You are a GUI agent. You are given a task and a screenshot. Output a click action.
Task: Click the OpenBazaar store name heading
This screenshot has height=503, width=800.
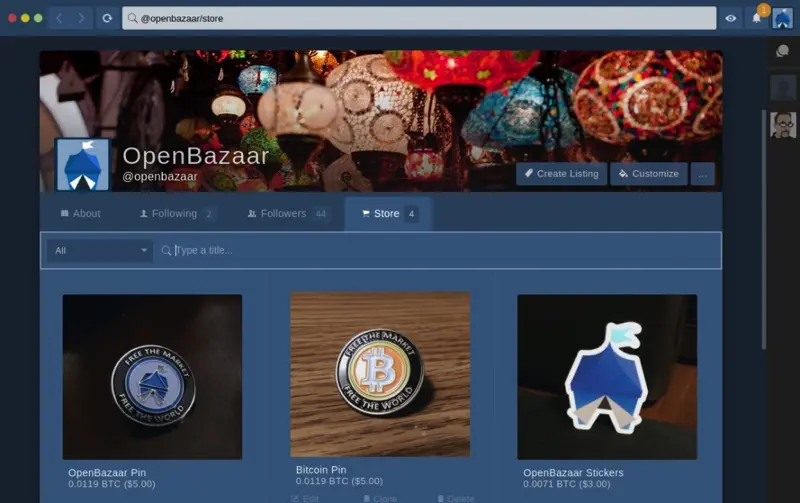coord(195,156)
